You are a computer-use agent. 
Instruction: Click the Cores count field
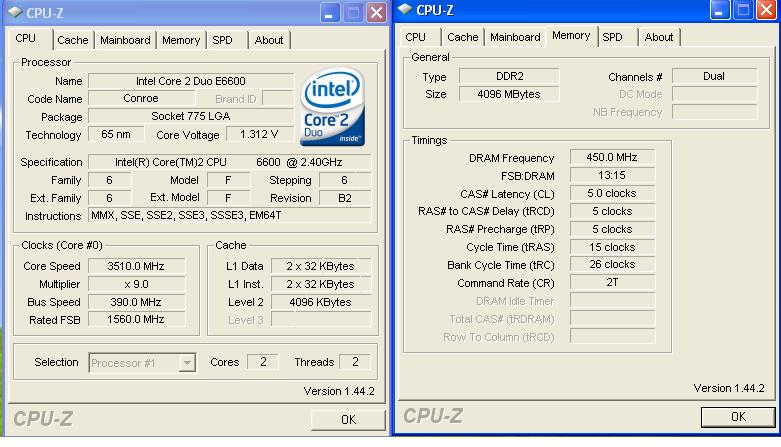(263, 362)
